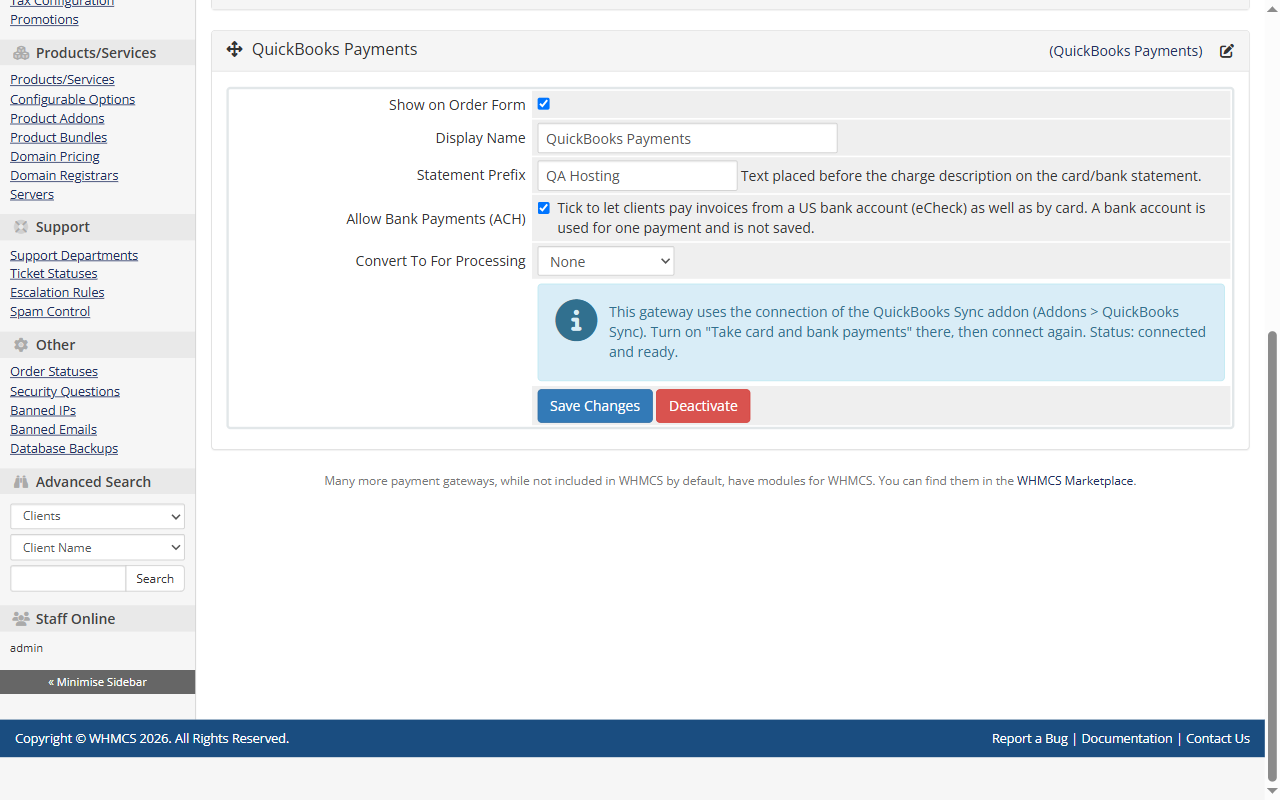The image size is (1280, 800).
Task: Click the scrollbar down arrow
Action: tap(1272, 792)
